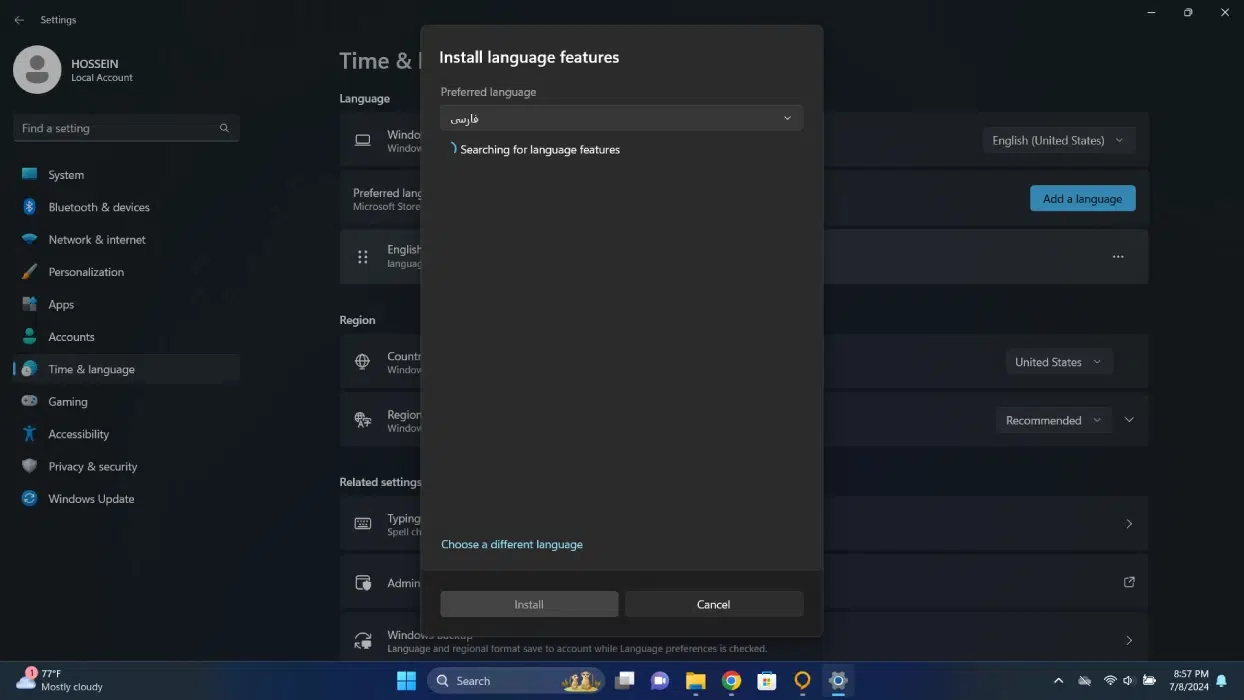Click the search magnifier in Find a setting
The height and width of the screenshot is (700, 1244).
pyautogui.click(x=224, y=128)
